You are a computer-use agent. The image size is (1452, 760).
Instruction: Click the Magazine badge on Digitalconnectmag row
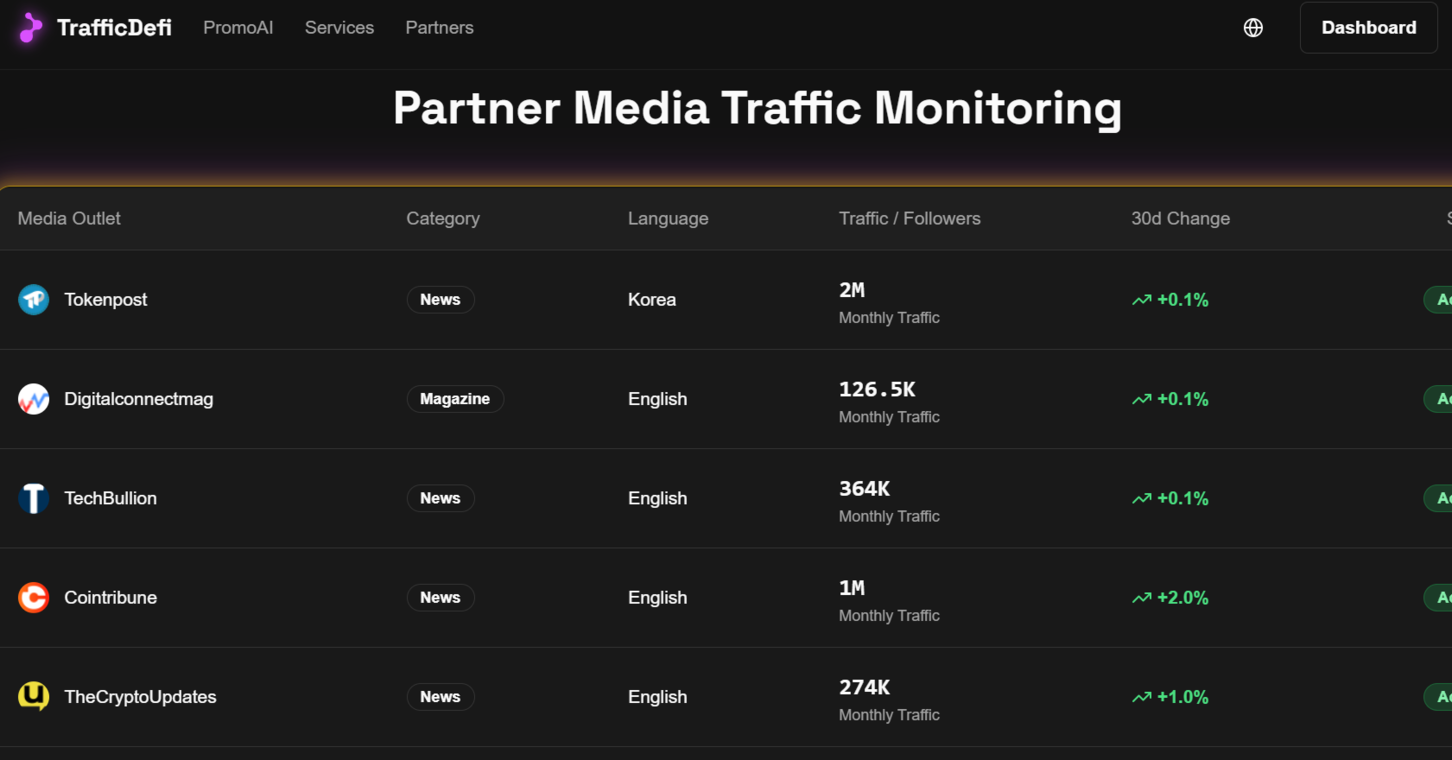455,398
